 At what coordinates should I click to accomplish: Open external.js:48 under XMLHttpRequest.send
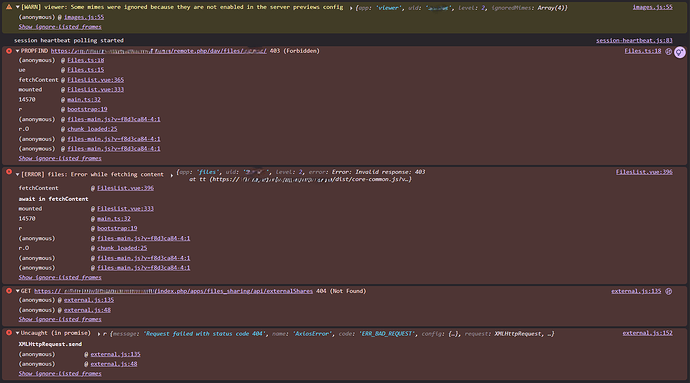point(114,364)
